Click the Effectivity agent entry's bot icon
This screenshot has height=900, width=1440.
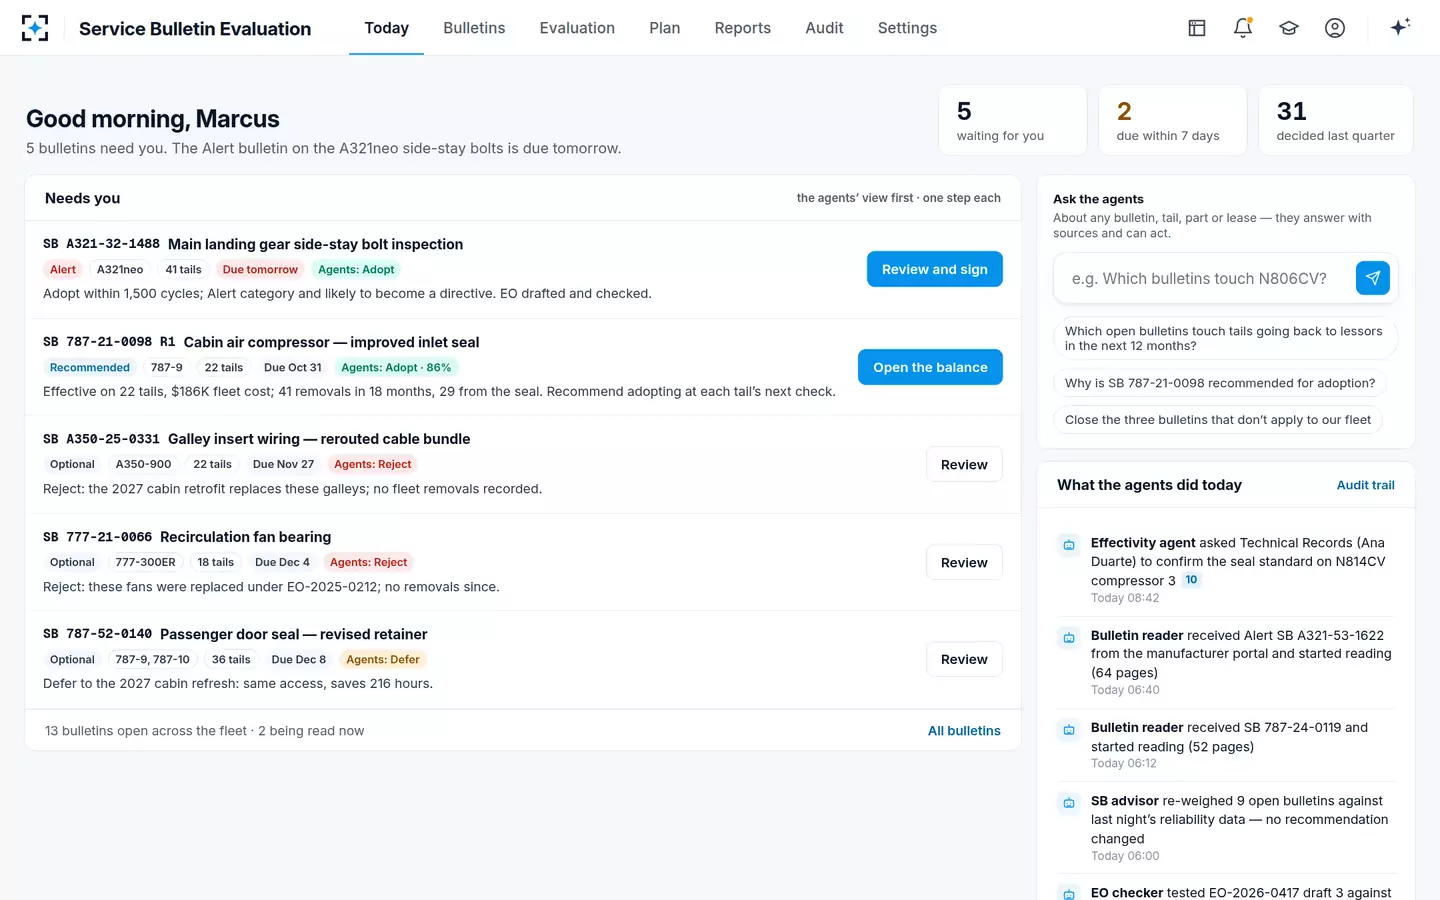1069,545
